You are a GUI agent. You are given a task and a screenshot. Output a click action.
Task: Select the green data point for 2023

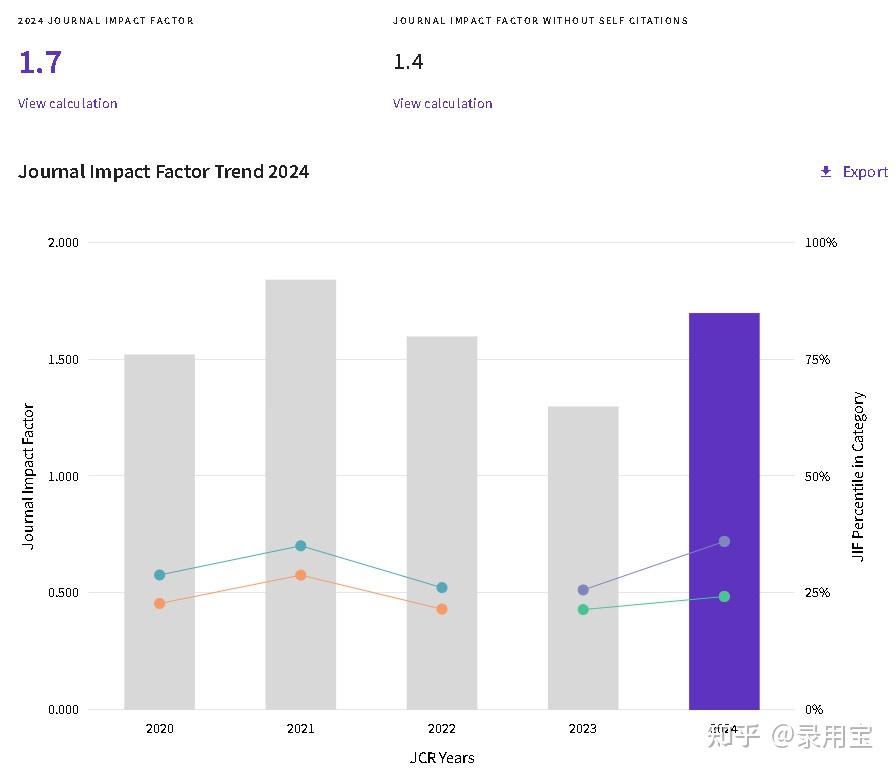pyautogui.click(x=583, y=610)
